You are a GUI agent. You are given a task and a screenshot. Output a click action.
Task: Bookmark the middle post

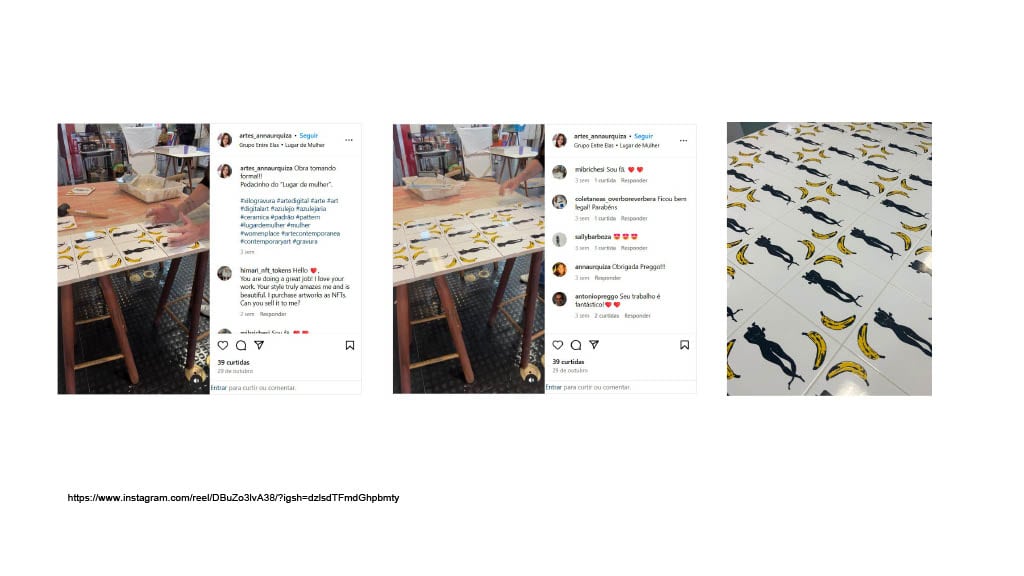point(684,344)
